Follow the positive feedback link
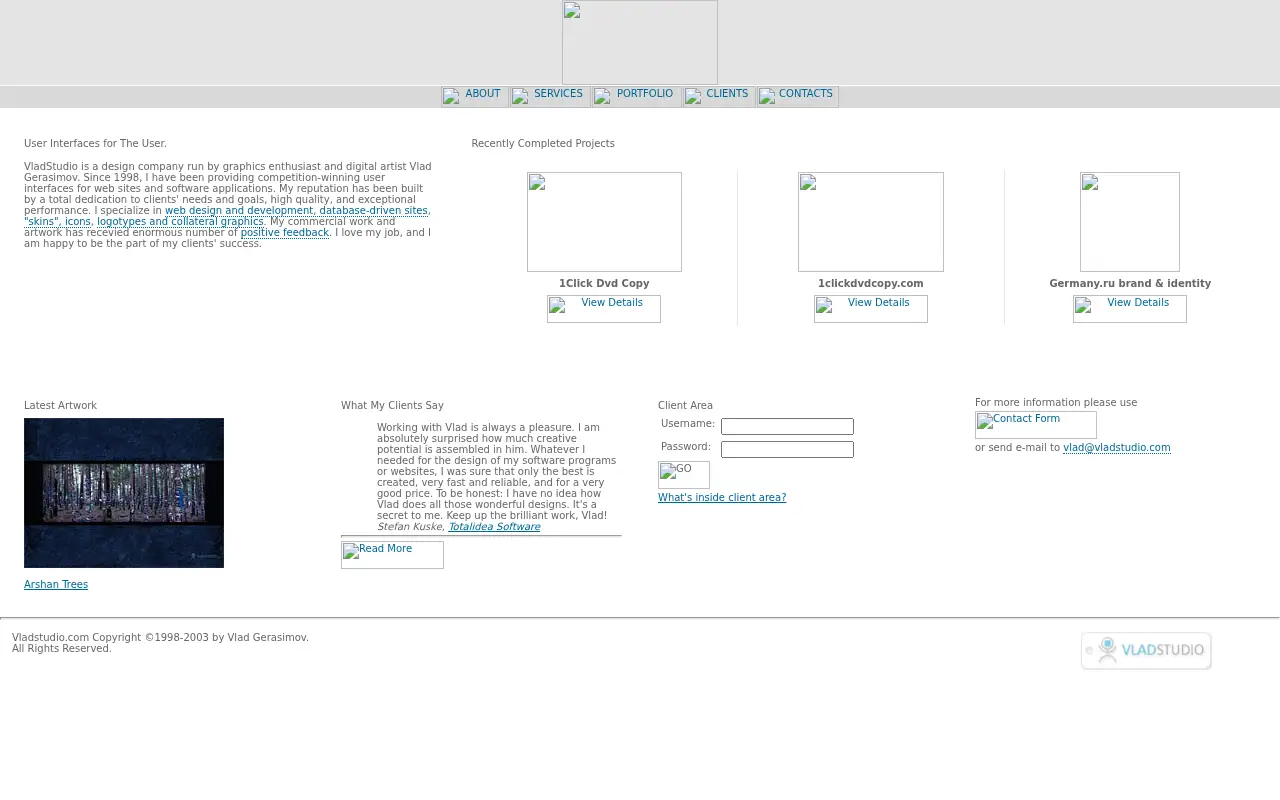 (285, 233)
